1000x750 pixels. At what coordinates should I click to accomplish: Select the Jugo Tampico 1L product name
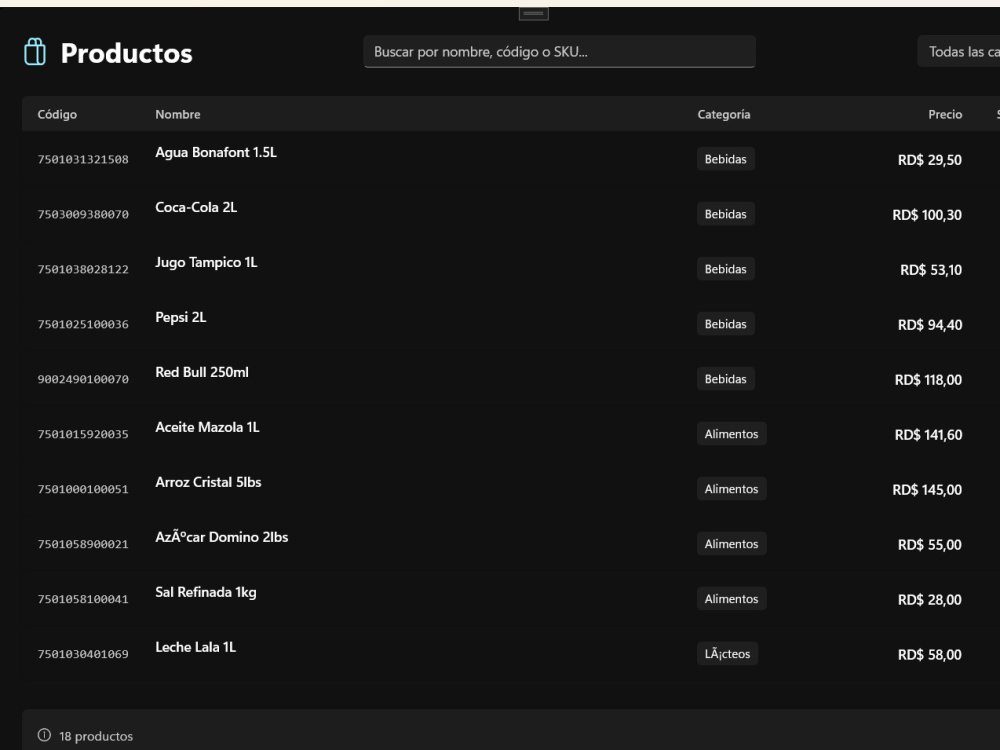click(x=206, y=262)
